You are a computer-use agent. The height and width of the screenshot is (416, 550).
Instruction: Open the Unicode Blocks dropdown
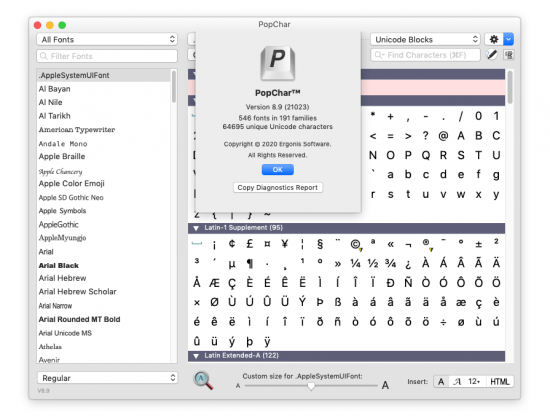click(425, 39)
